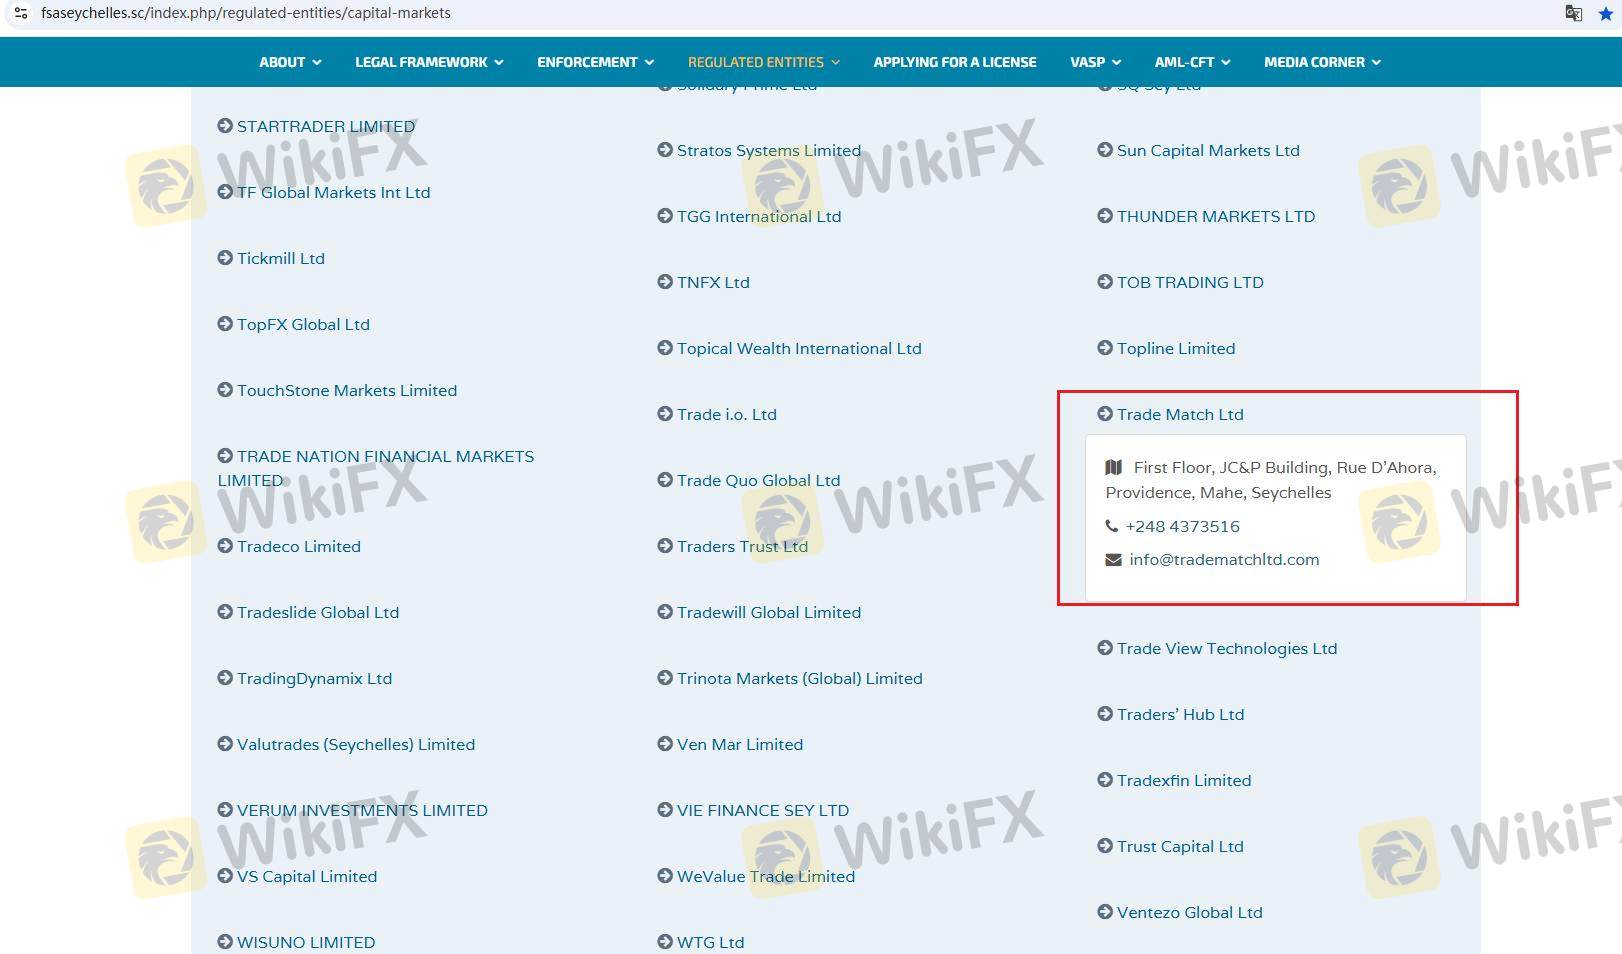Expand the LEGAL FRAMEWORK menu

[x=429, y=62]
